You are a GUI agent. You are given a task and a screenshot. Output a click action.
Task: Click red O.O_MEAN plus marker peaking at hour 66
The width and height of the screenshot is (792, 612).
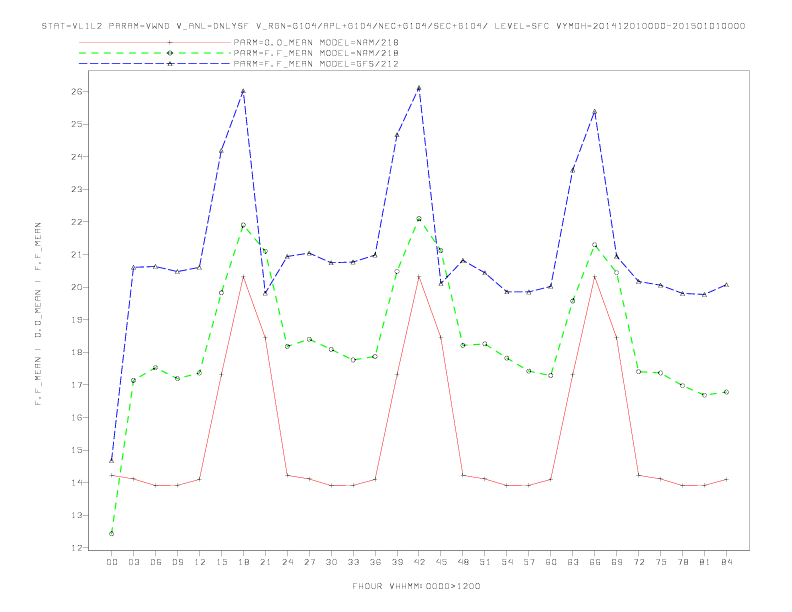595,277
